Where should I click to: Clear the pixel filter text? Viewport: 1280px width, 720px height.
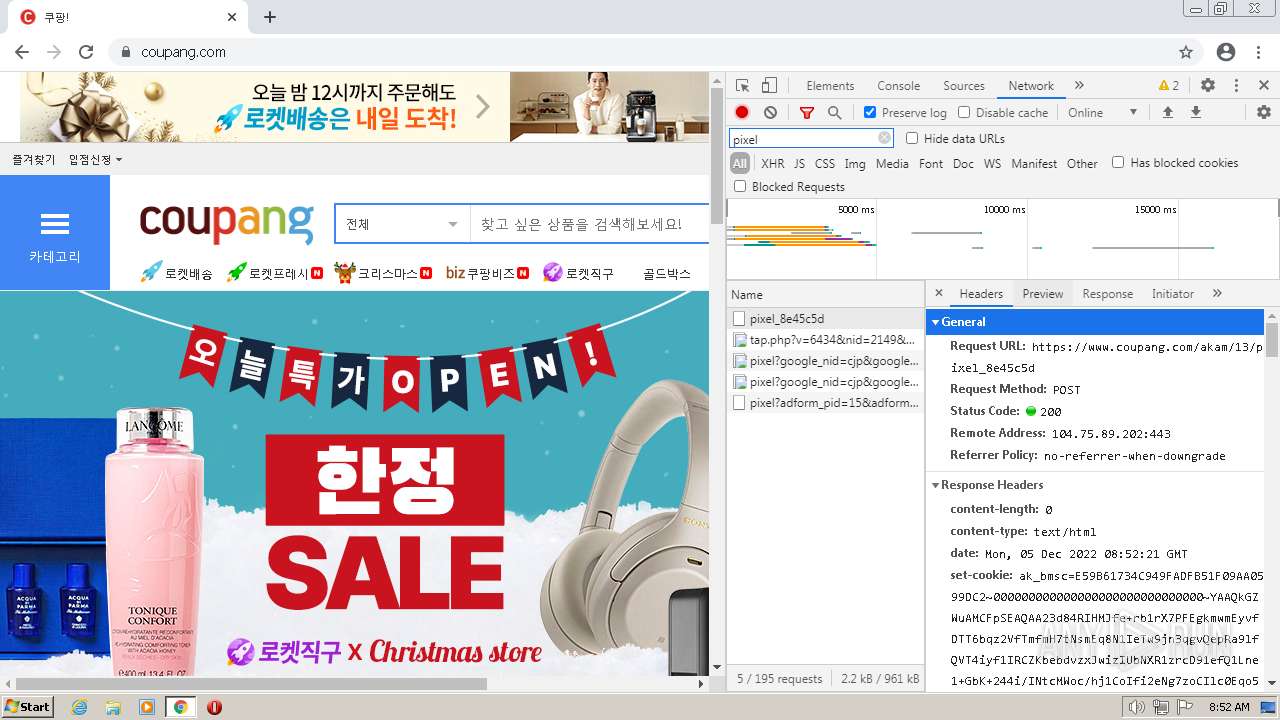[x=884, y=139]
